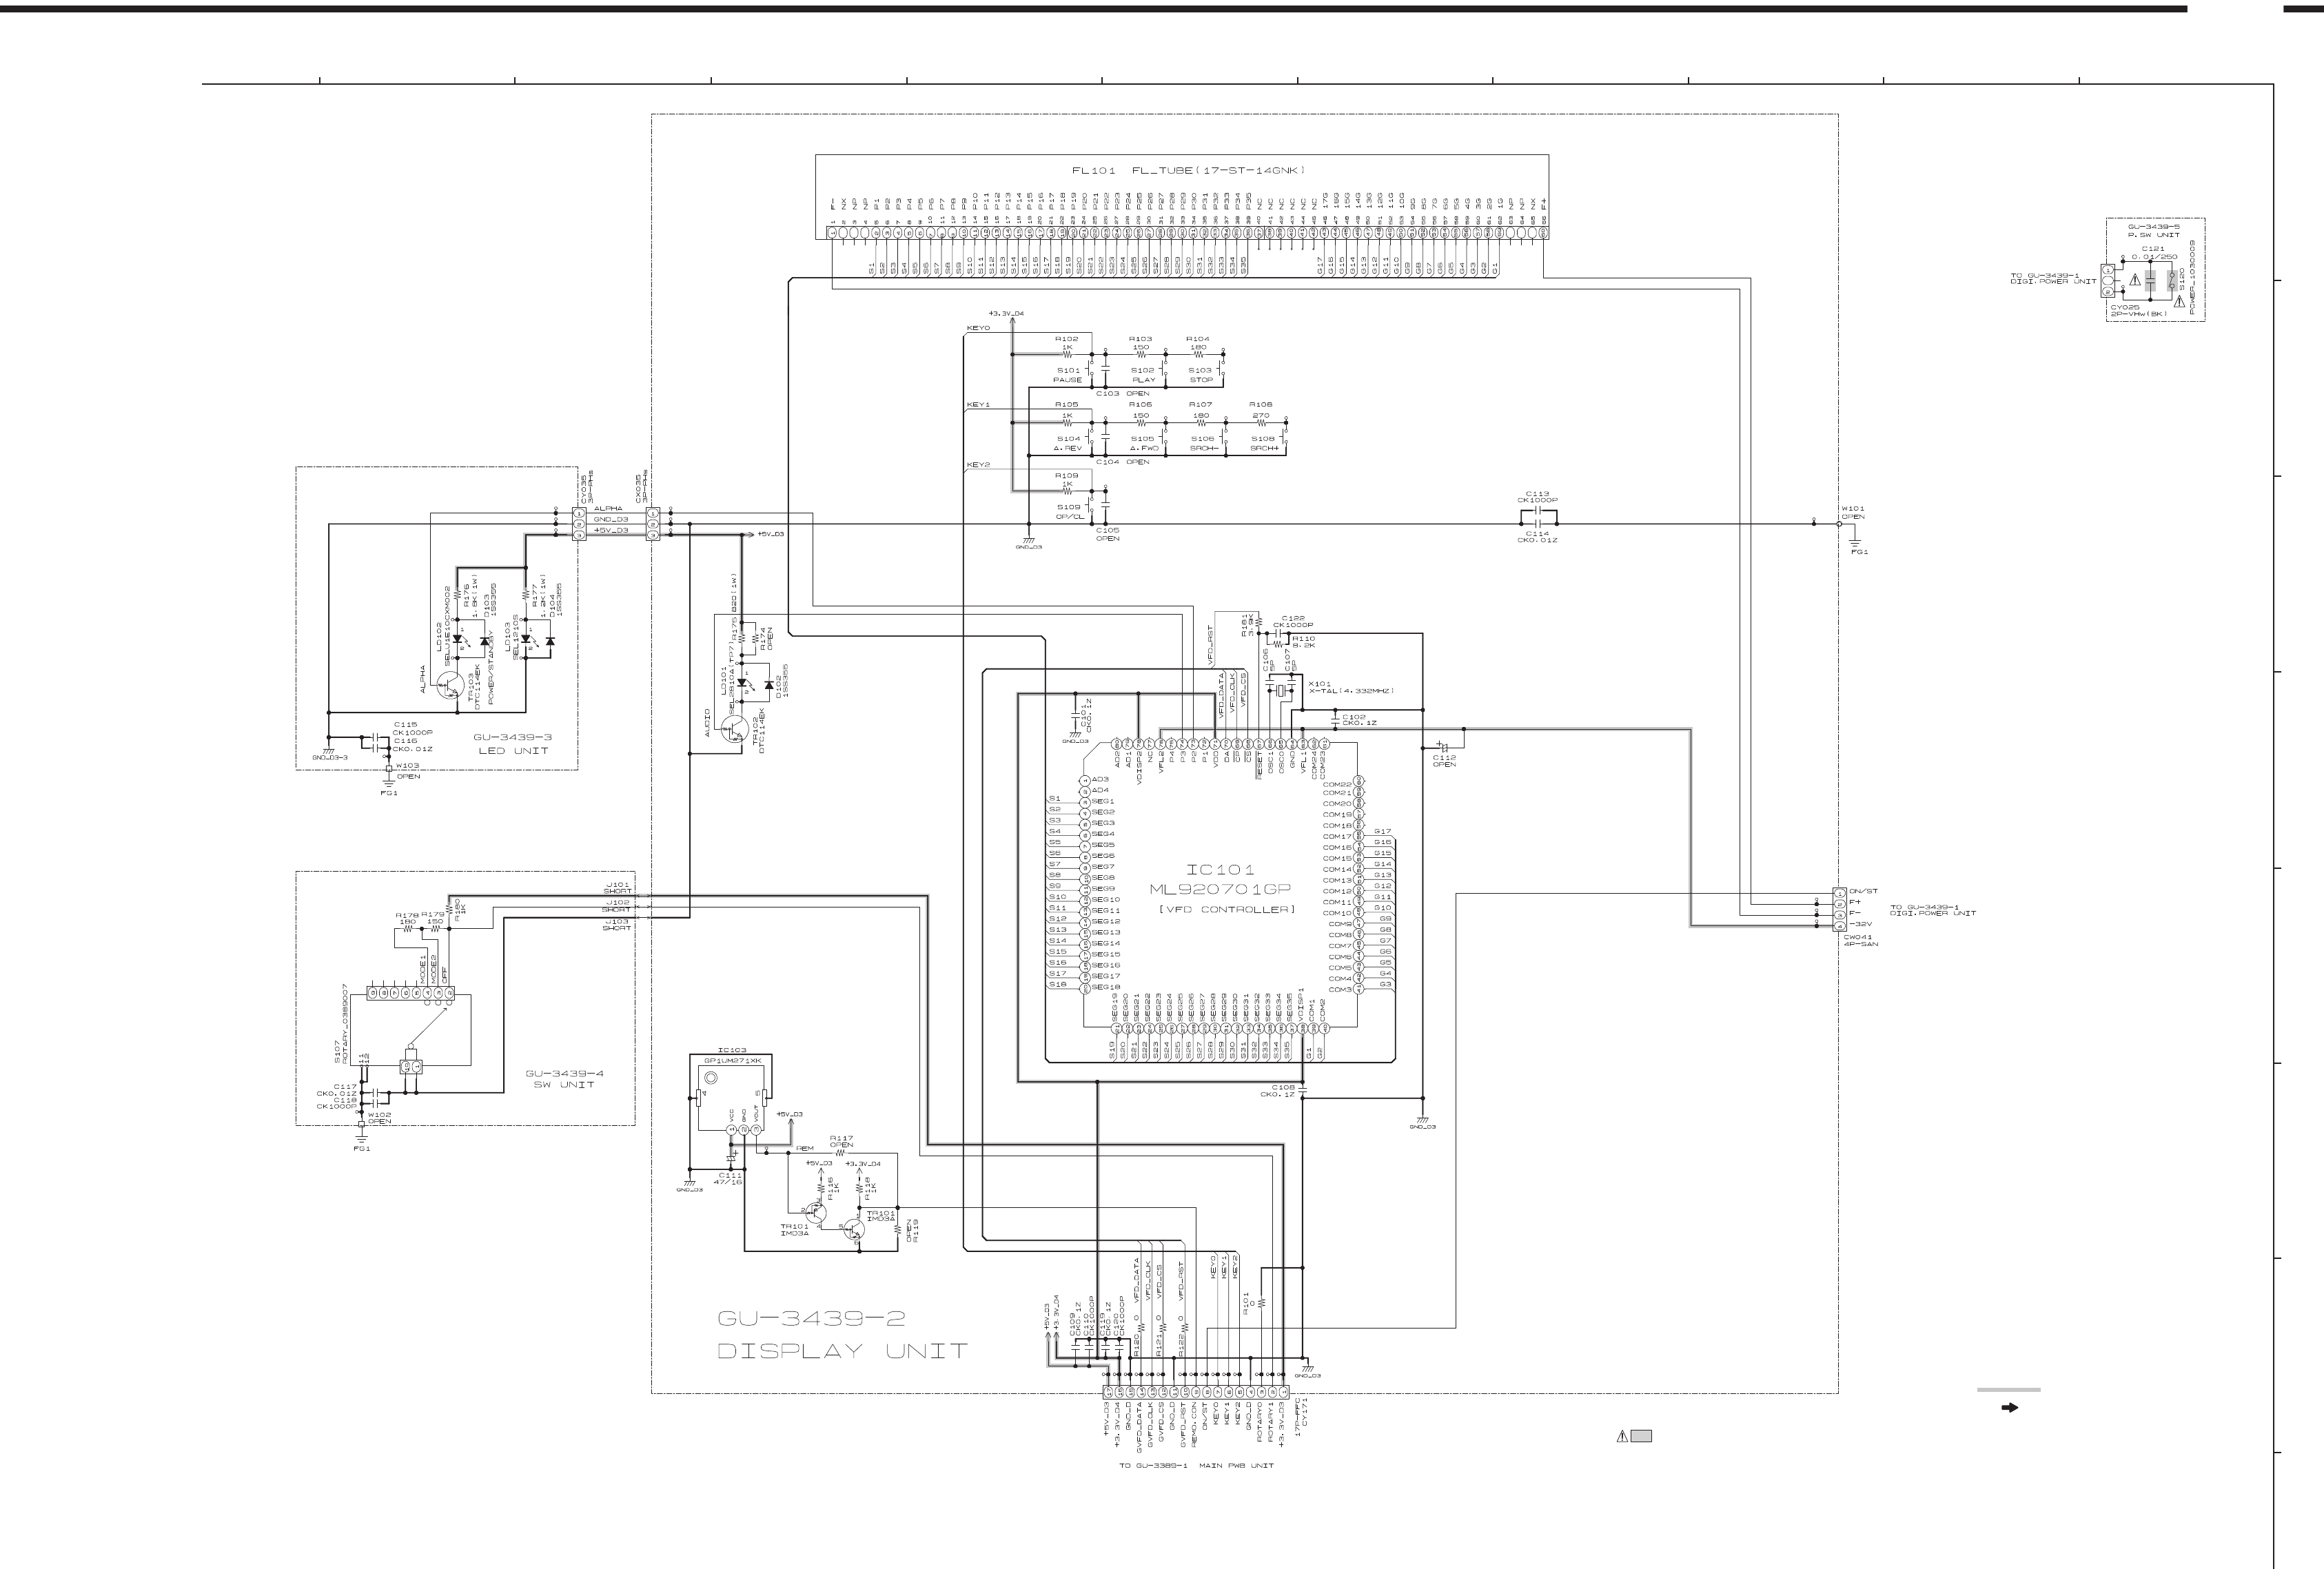
Task: Click the 'C104 OPEN' label
Action: tap(1122, 462)
